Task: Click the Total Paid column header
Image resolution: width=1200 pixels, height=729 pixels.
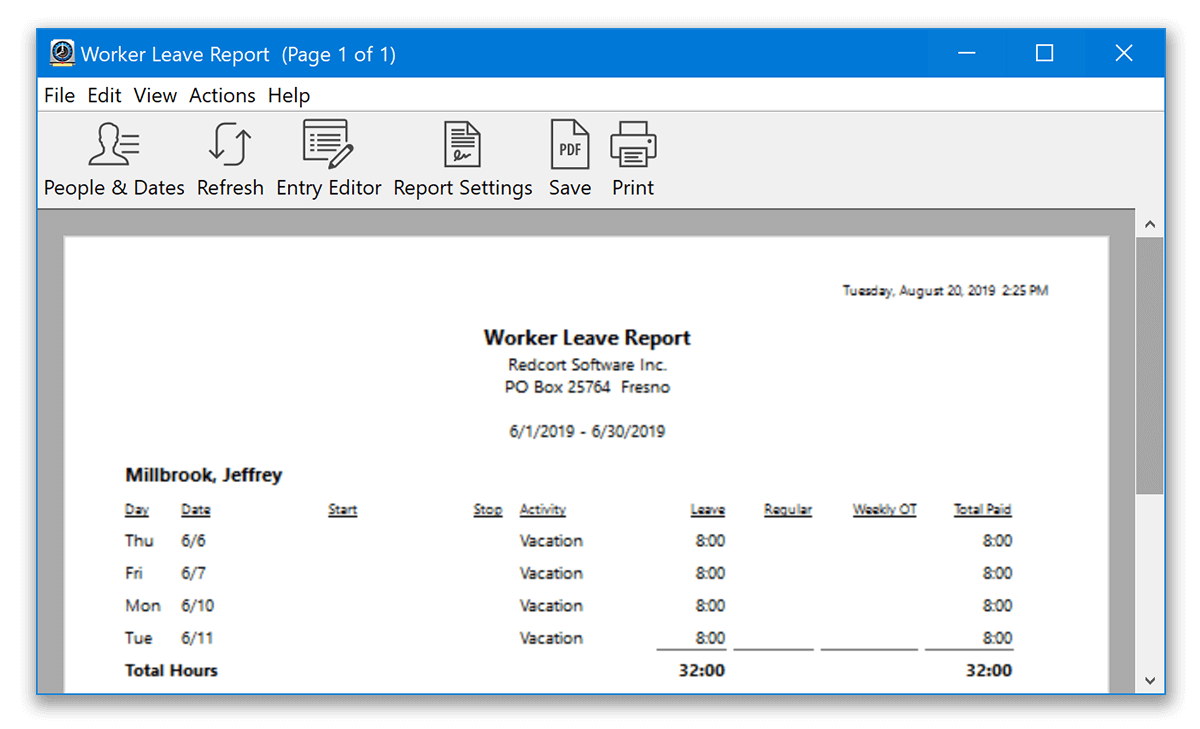Action: coord(981,509)
